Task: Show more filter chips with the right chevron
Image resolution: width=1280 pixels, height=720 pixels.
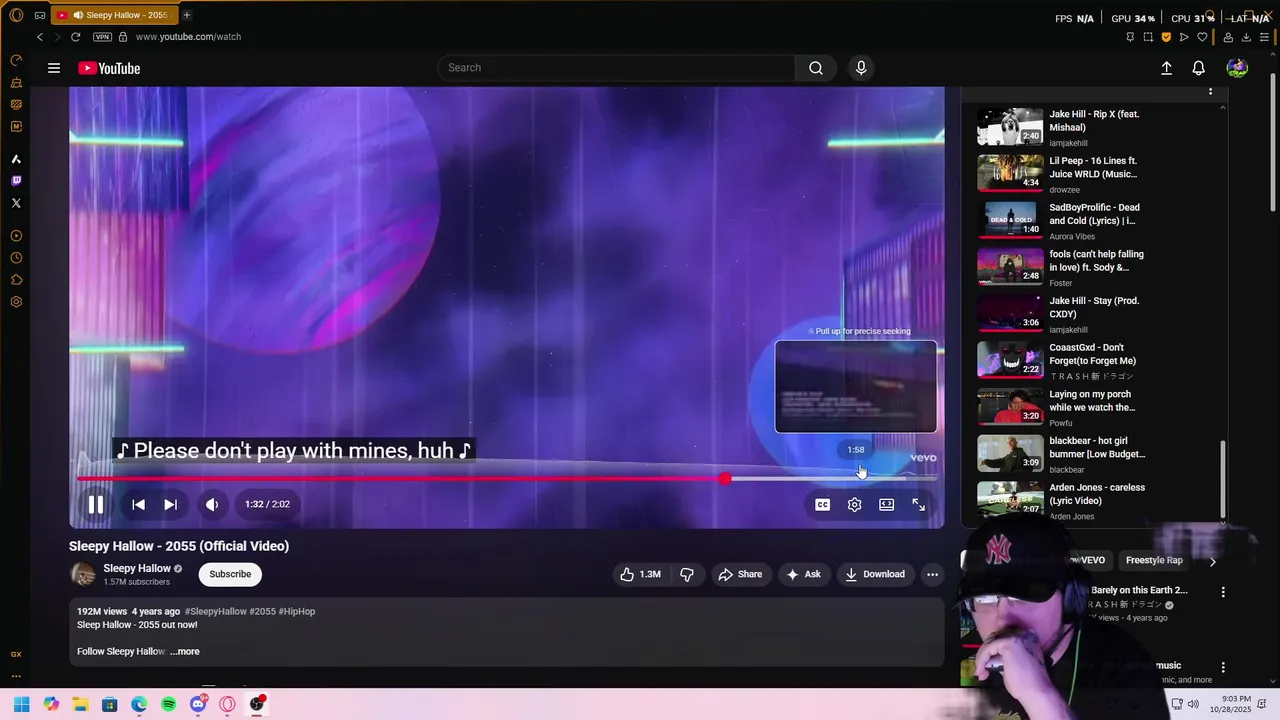Action: [x=1212, y=562]
